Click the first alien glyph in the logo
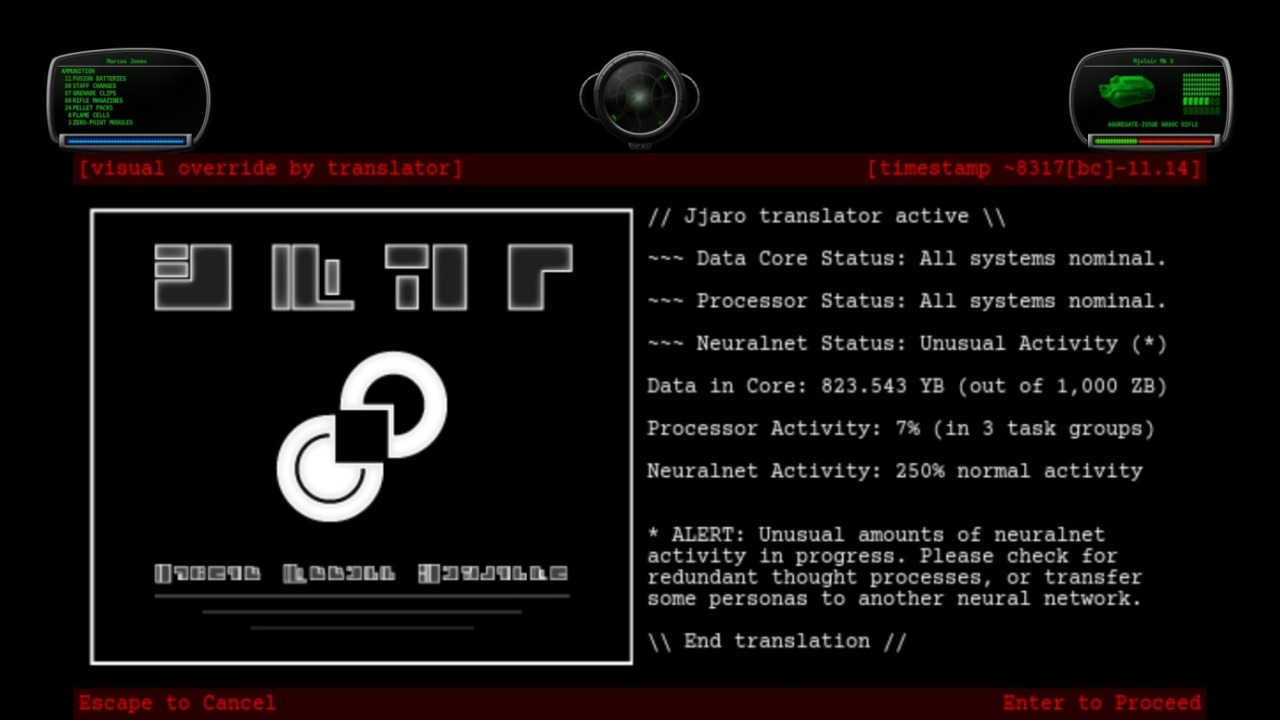1280x720 pixels. point(193,277)
